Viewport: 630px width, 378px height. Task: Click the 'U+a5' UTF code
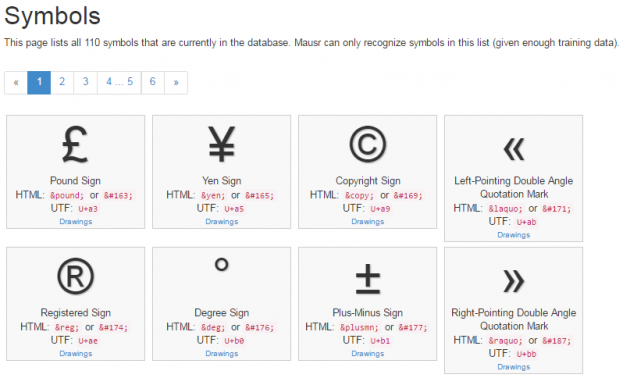pyautogui.click(x=234, y=209)
